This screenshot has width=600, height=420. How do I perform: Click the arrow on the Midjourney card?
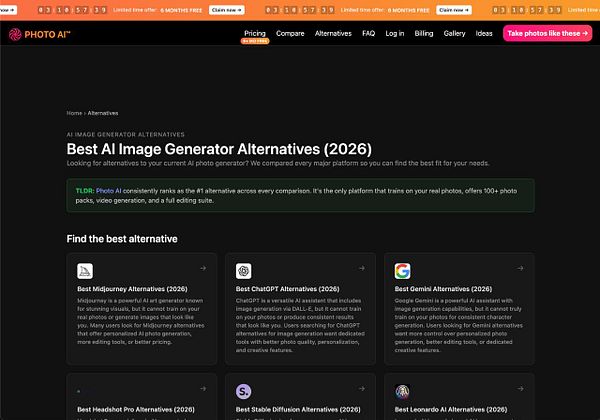point(203,268)
